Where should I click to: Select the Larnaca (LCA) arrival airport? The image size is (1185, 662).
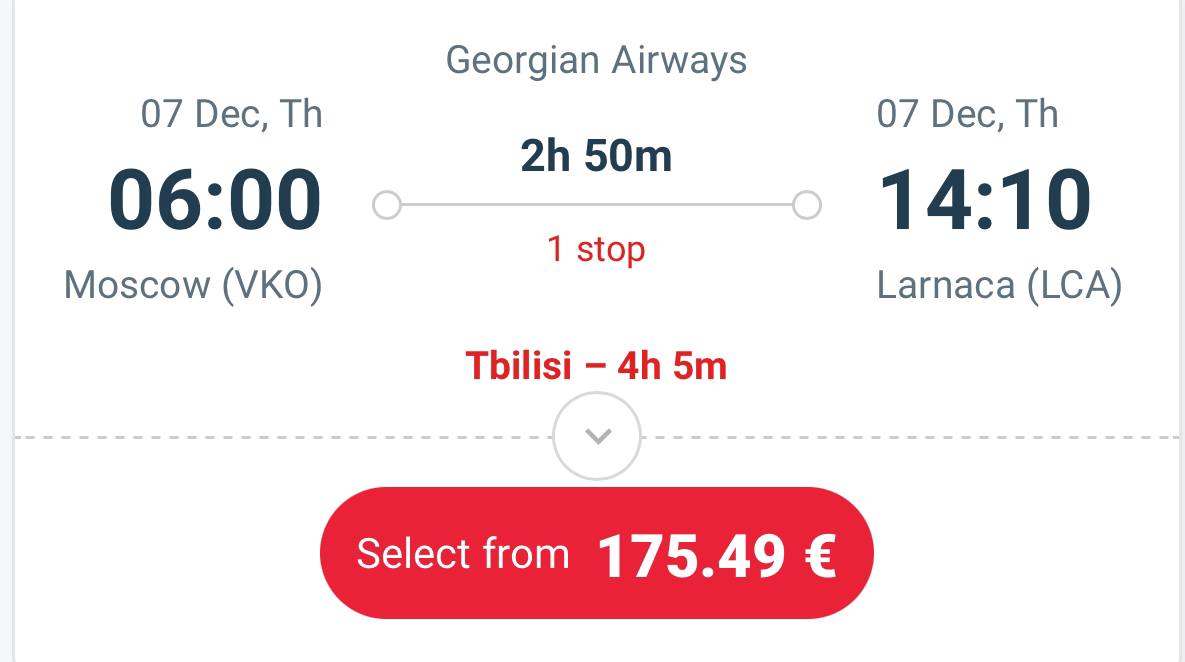tap(999, 286)
